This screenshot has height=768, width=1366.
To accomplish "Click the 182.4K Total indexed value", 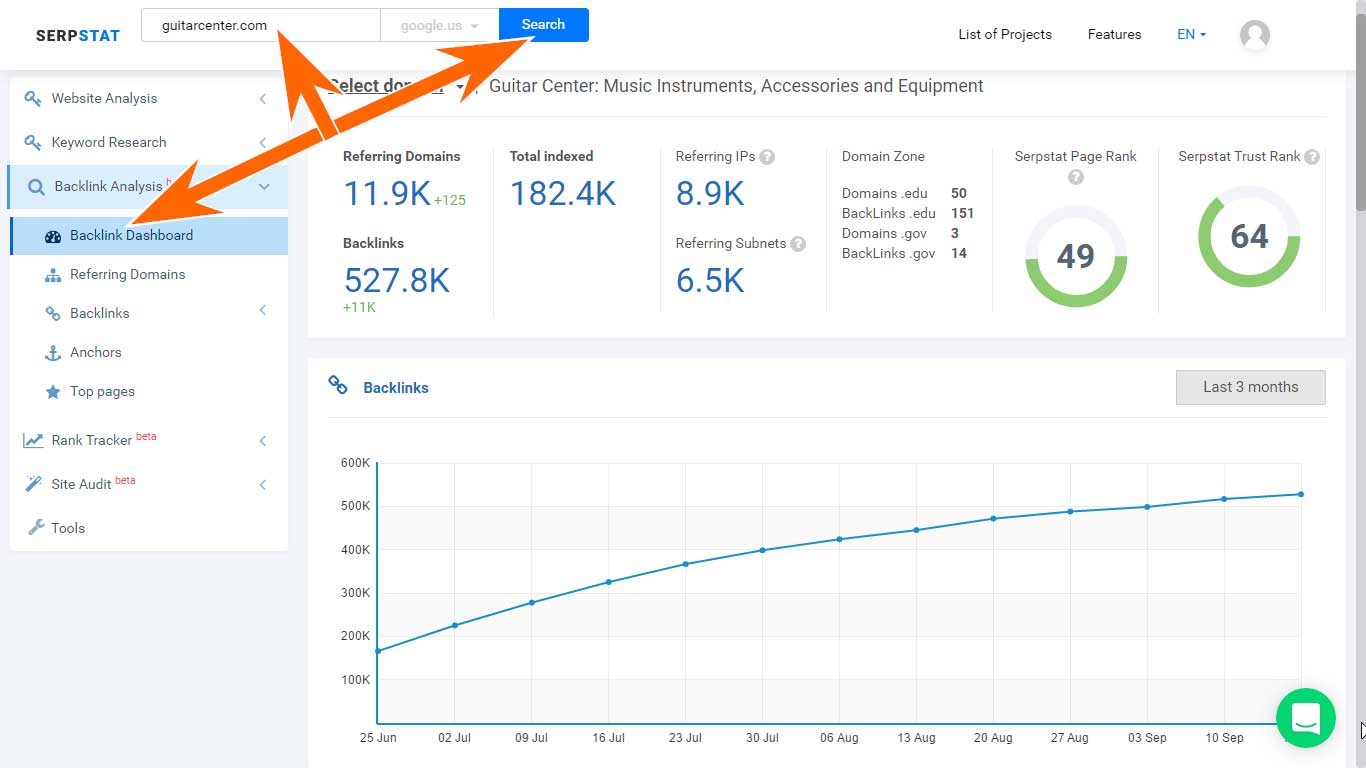I will click(x=563, y=193).
